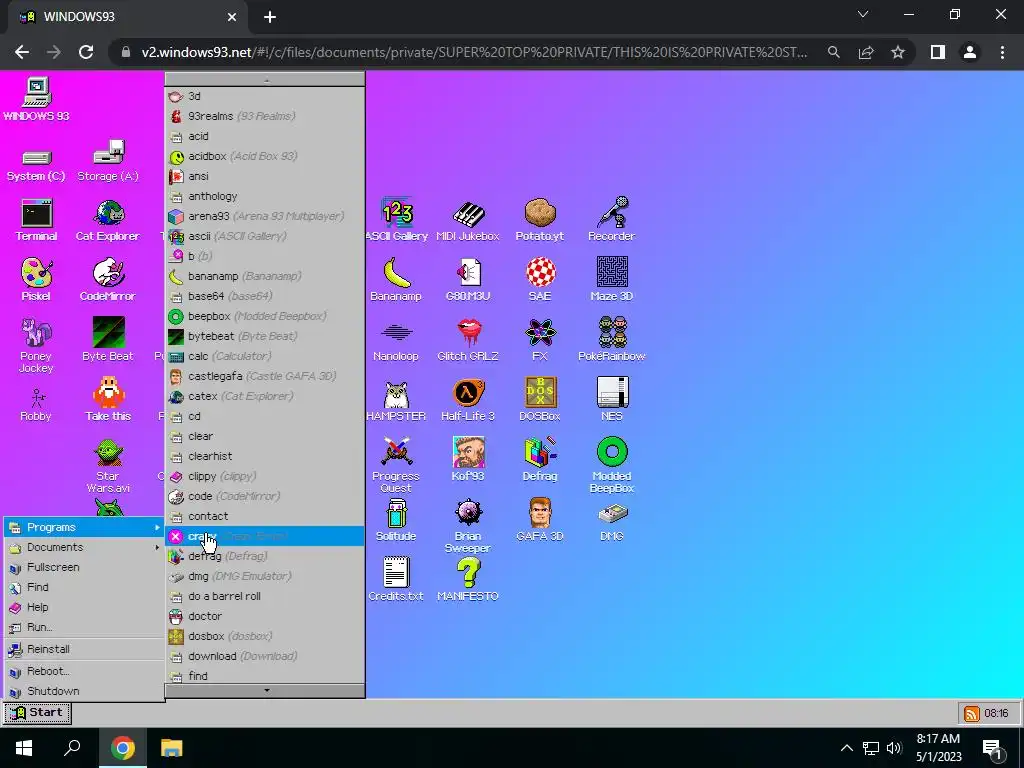
Task: Open the Credits.txt file icon
Action: pos(396,579)
